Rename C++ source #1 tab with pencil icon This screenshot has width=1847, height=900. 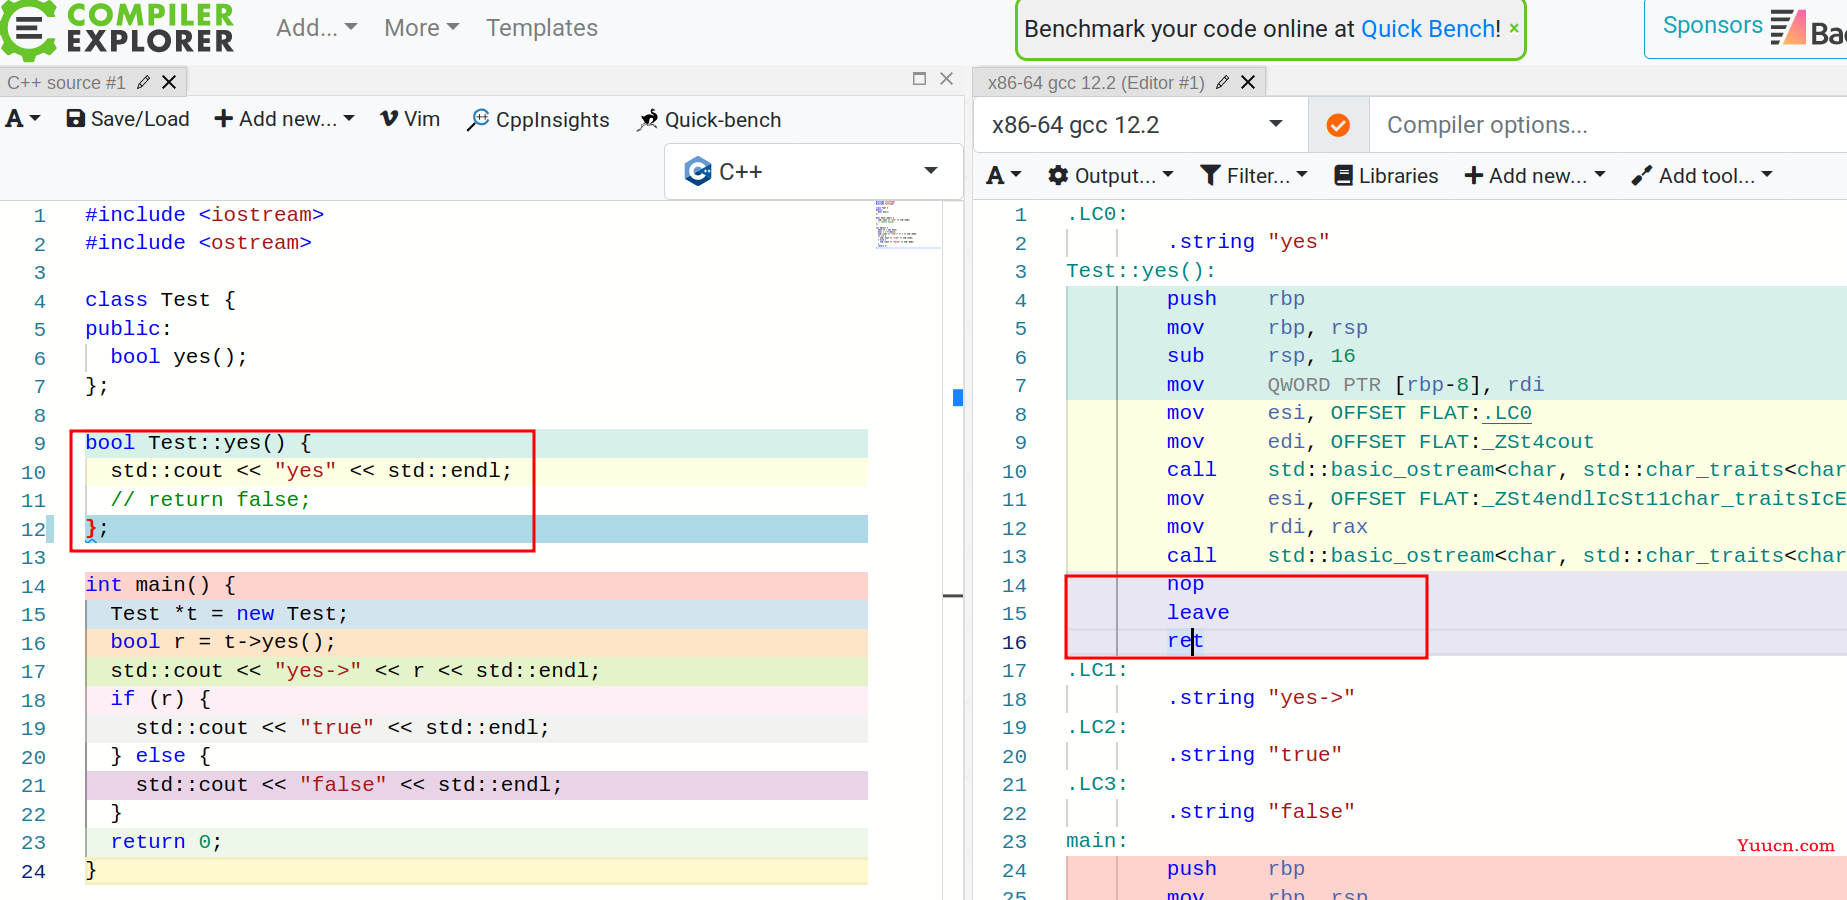coord(143,82)
